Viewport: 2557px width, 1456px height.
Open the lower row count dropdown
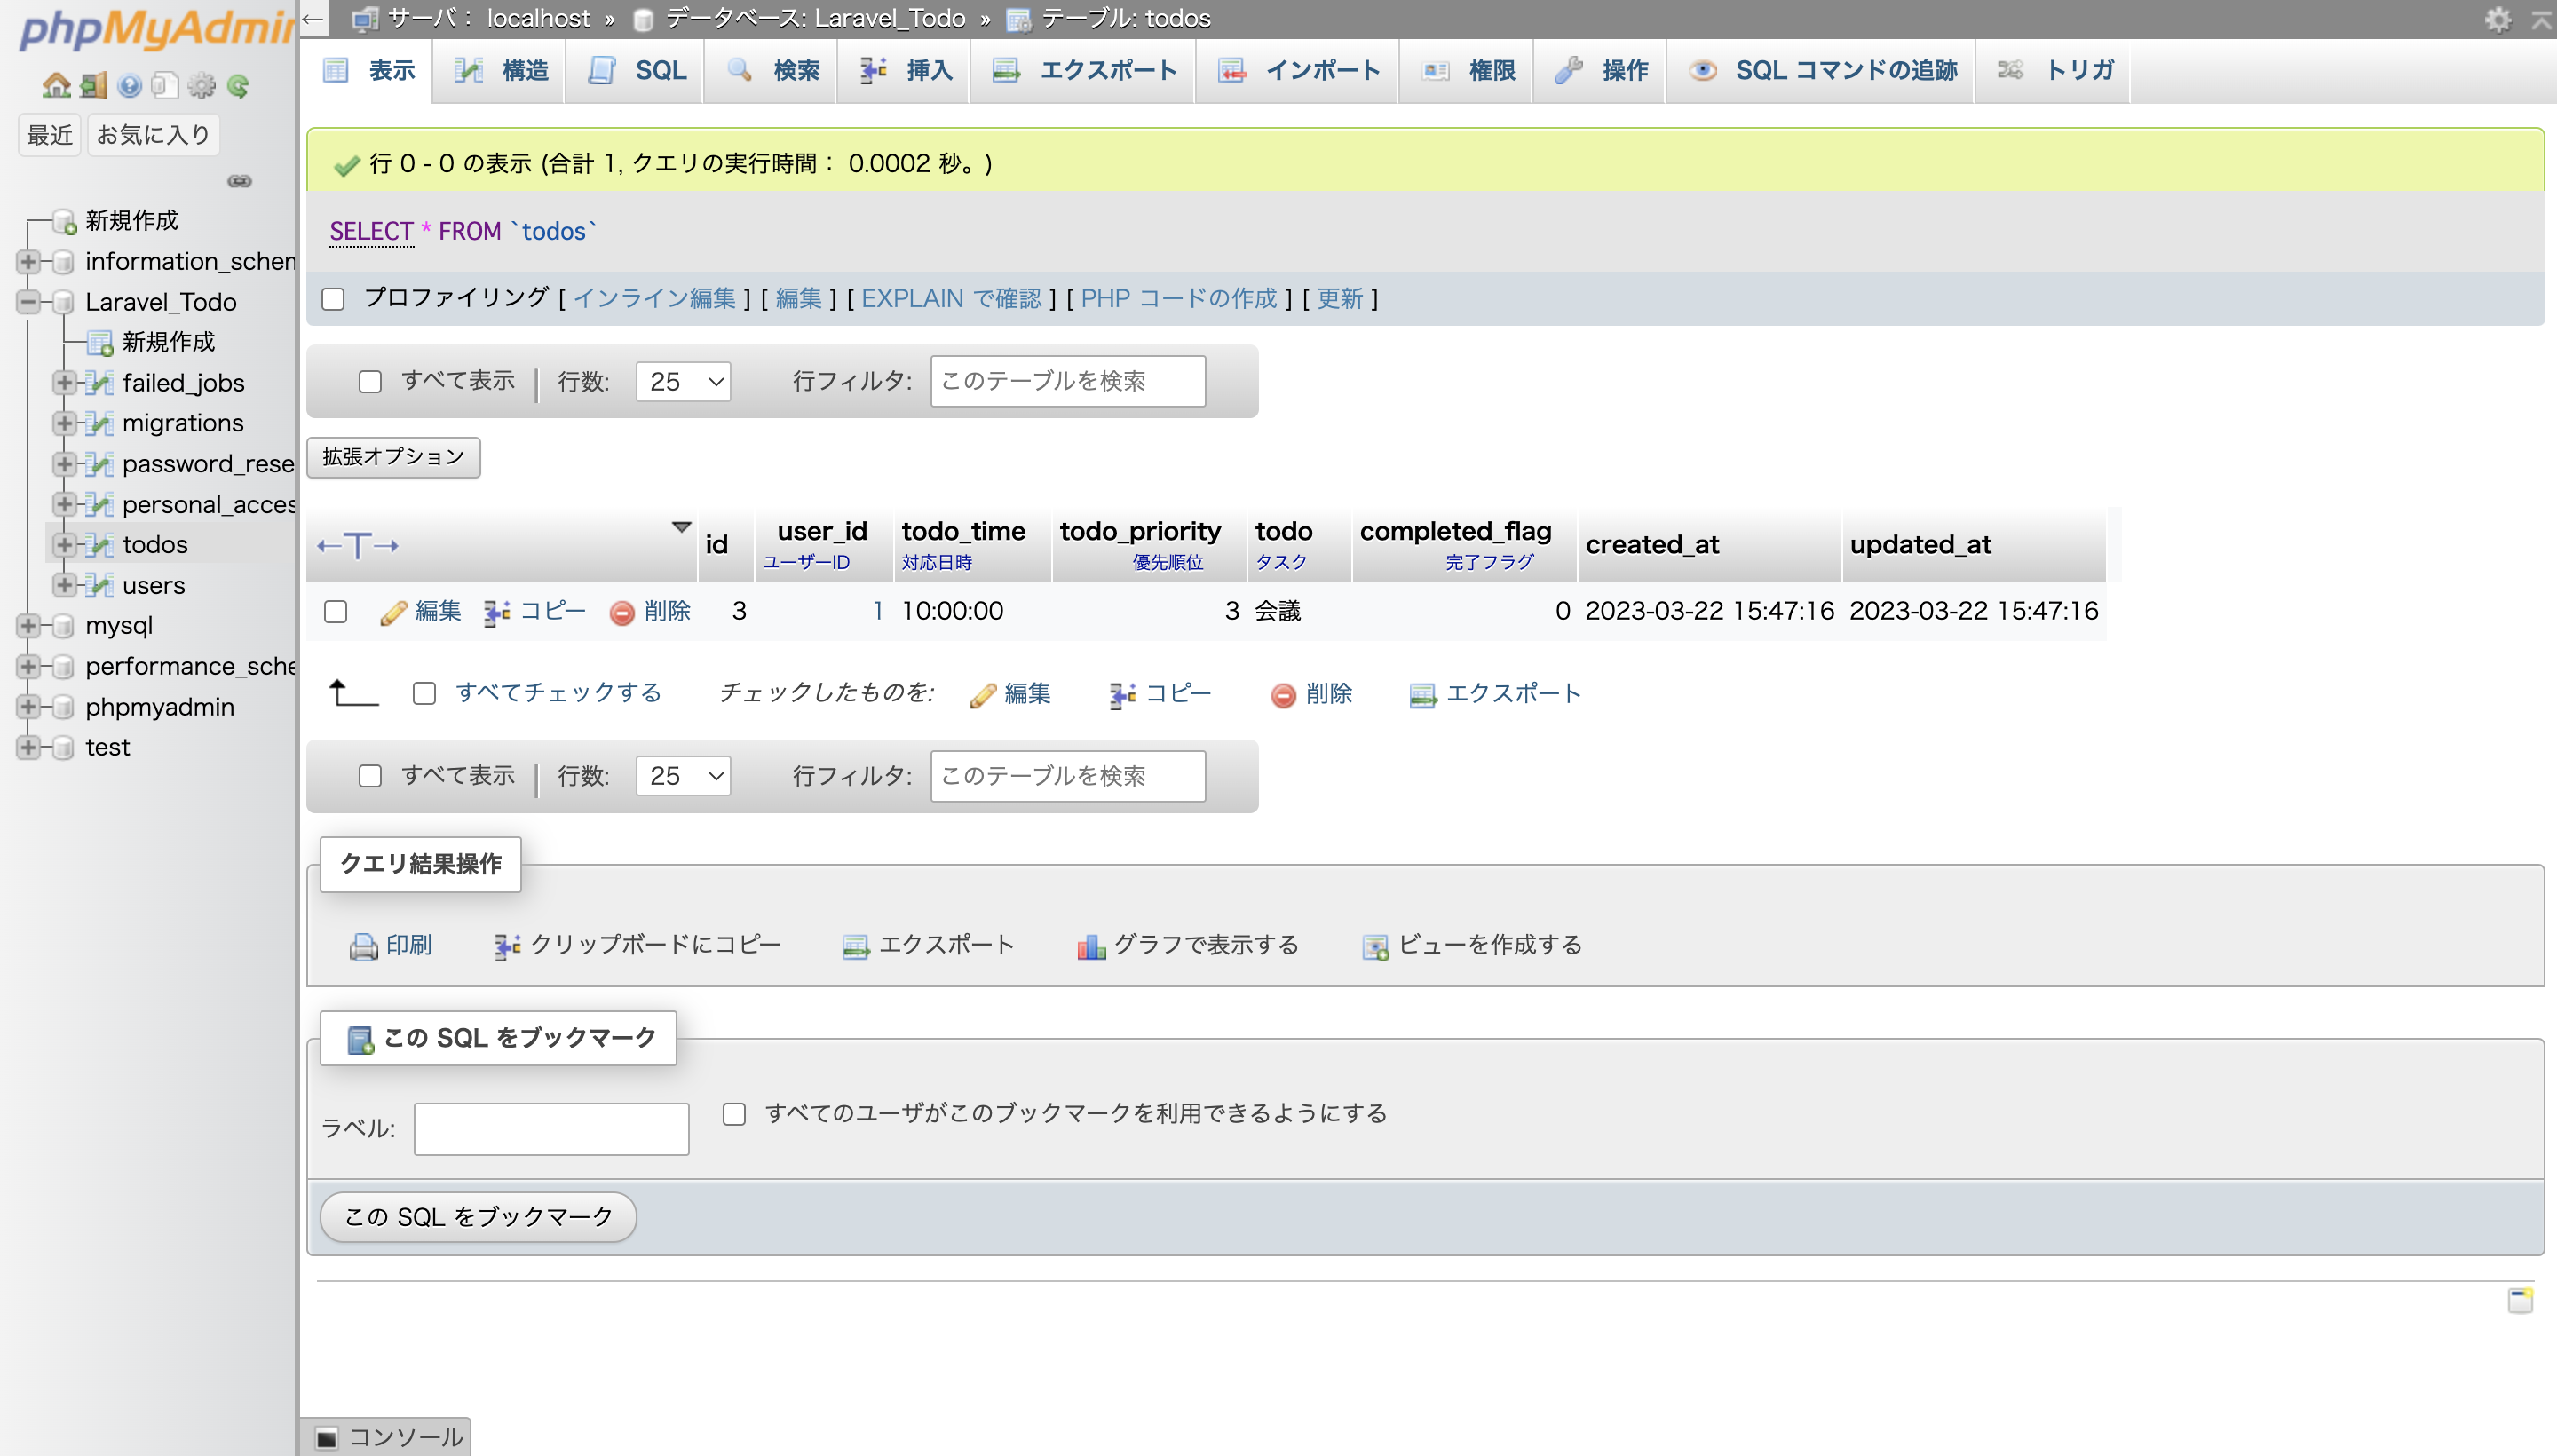point(683,776)
